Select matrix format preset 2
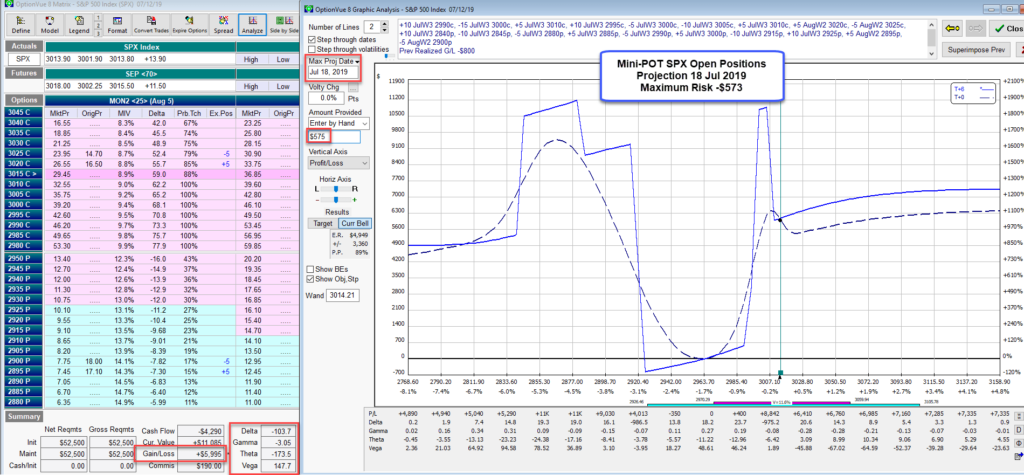Viewport: 1024px width, 475px height. [98, 25]
